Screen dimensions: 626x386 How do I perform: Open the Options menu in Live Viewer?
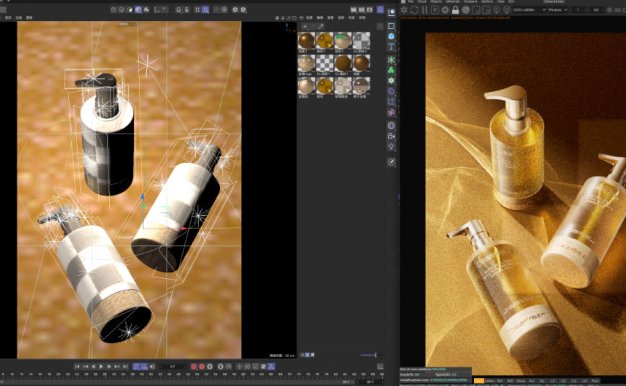tap(487, 2)
